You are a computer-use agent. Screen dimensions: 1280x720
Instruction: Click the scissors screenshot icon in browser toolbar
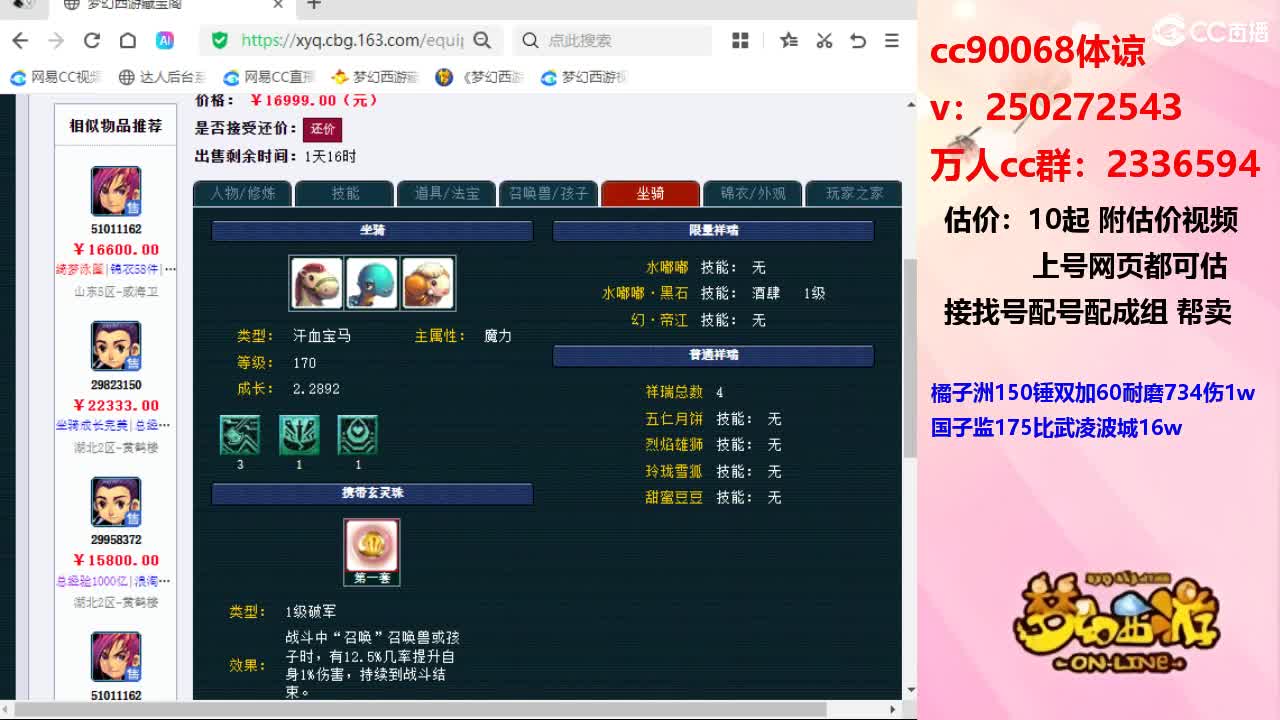click(x=824, y=41)
